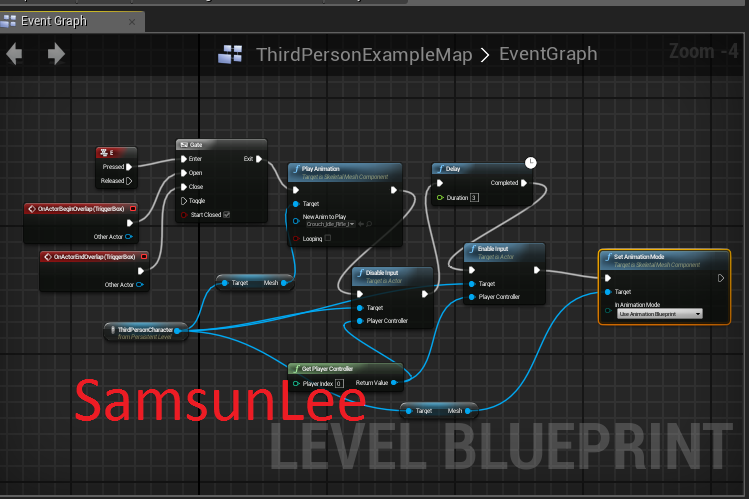Image resolution: width=749 pixels, height=499 pixels.
Task: Click the Delay node's Completed pin
Action: pos(524,183)
